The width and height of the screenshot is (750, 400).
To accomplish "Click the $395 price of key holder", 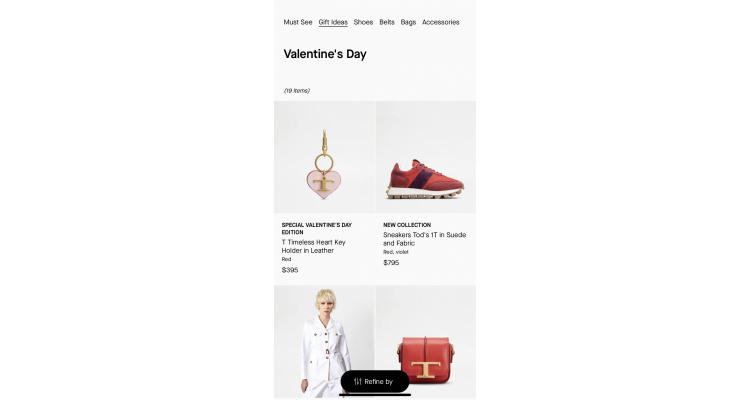I will (x=290, y=270).
